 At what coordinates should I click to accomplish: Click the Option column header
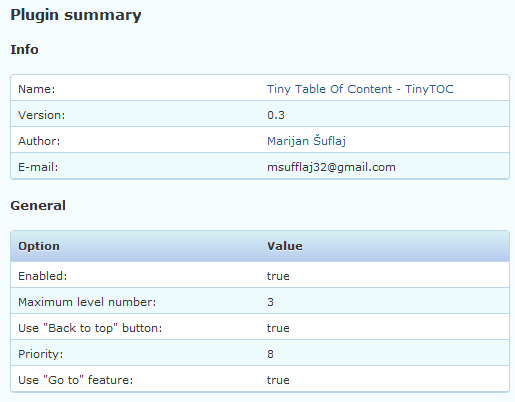click(39, 246)
